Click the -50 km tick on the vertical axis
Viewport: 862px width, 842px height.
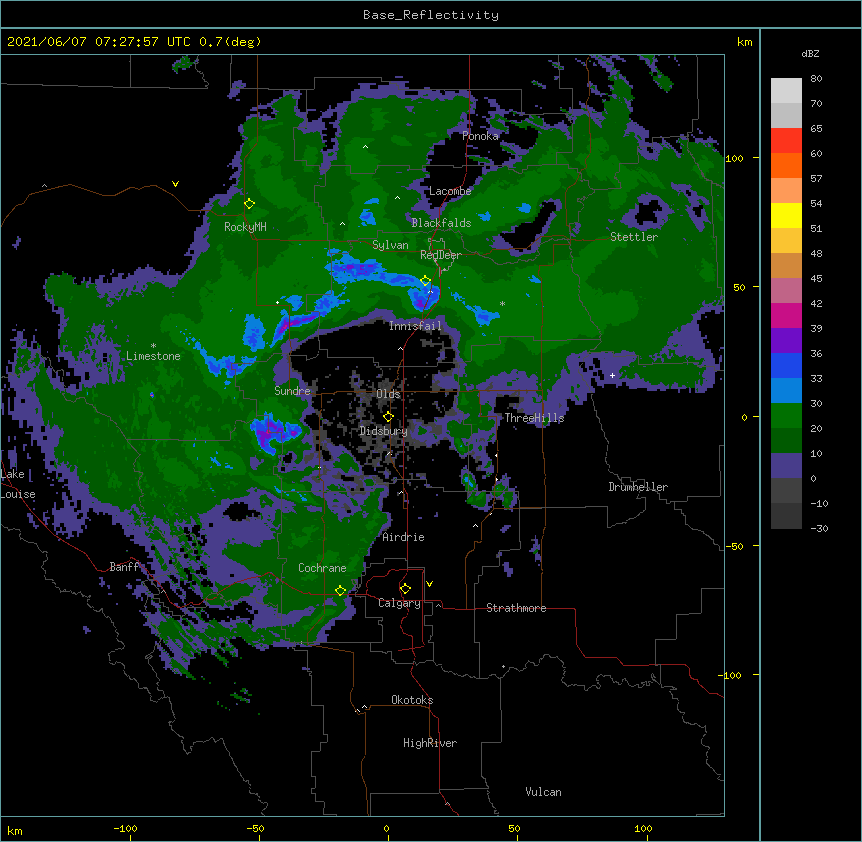pyautogui.click(x=734, y=546)
